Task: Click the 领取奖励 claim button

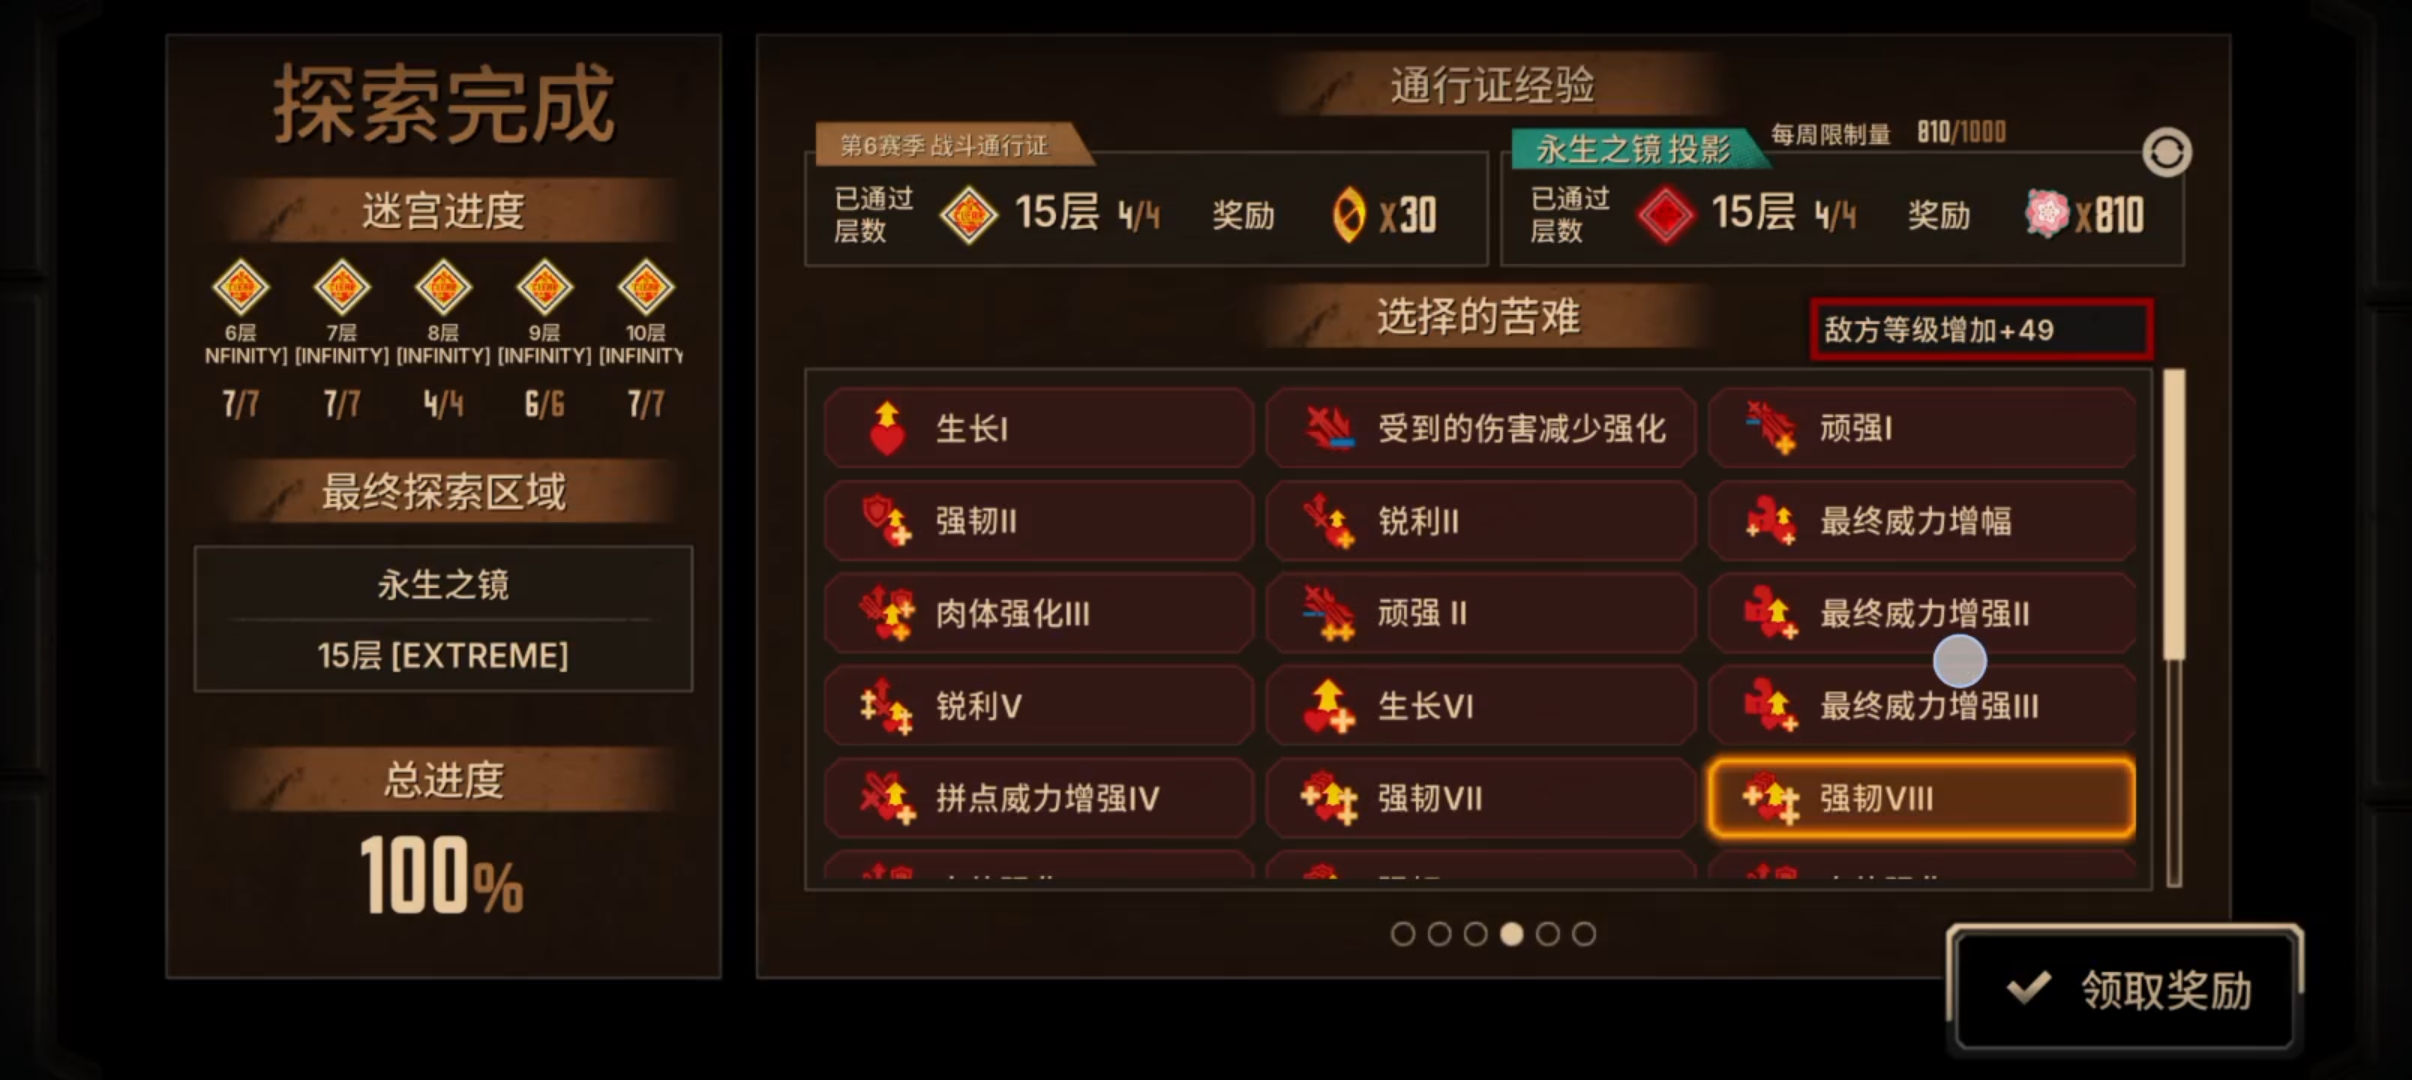Action: [2125, 989]
